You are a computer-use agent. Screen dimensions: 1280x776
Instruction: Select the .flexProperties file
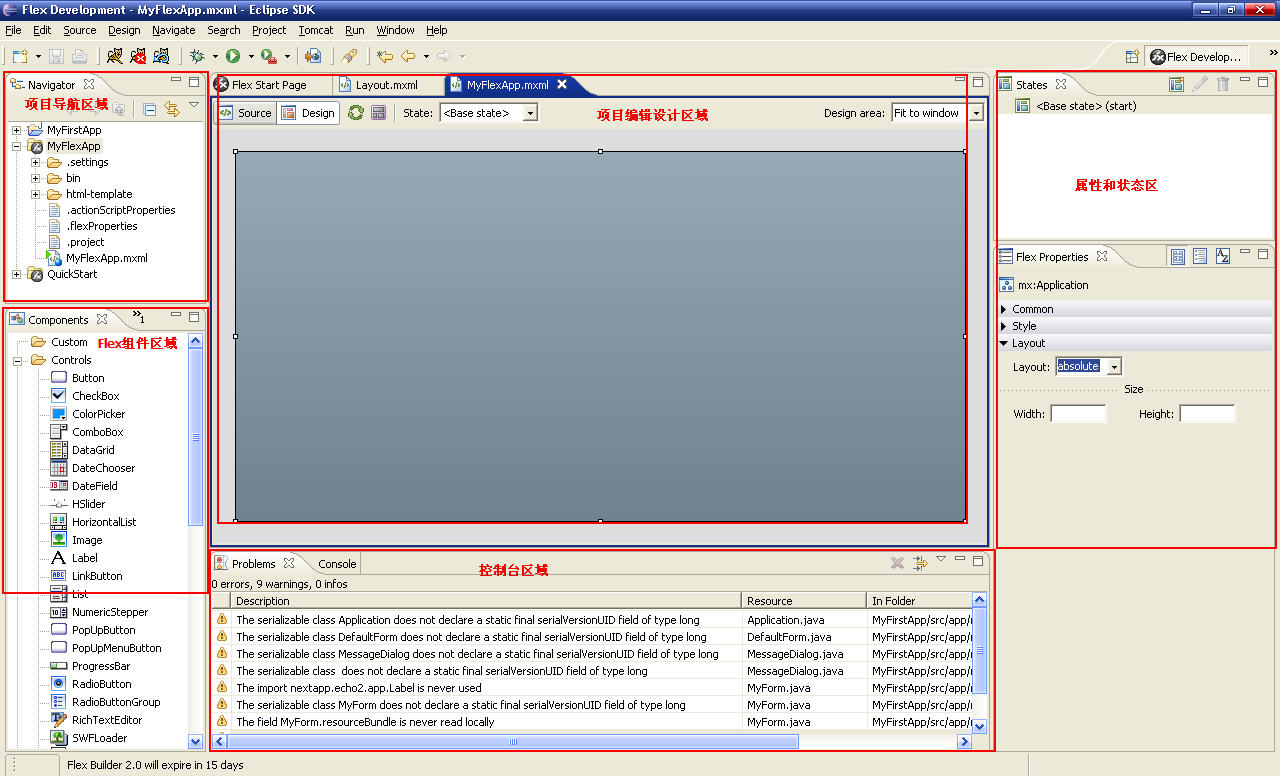coord(101,226)
